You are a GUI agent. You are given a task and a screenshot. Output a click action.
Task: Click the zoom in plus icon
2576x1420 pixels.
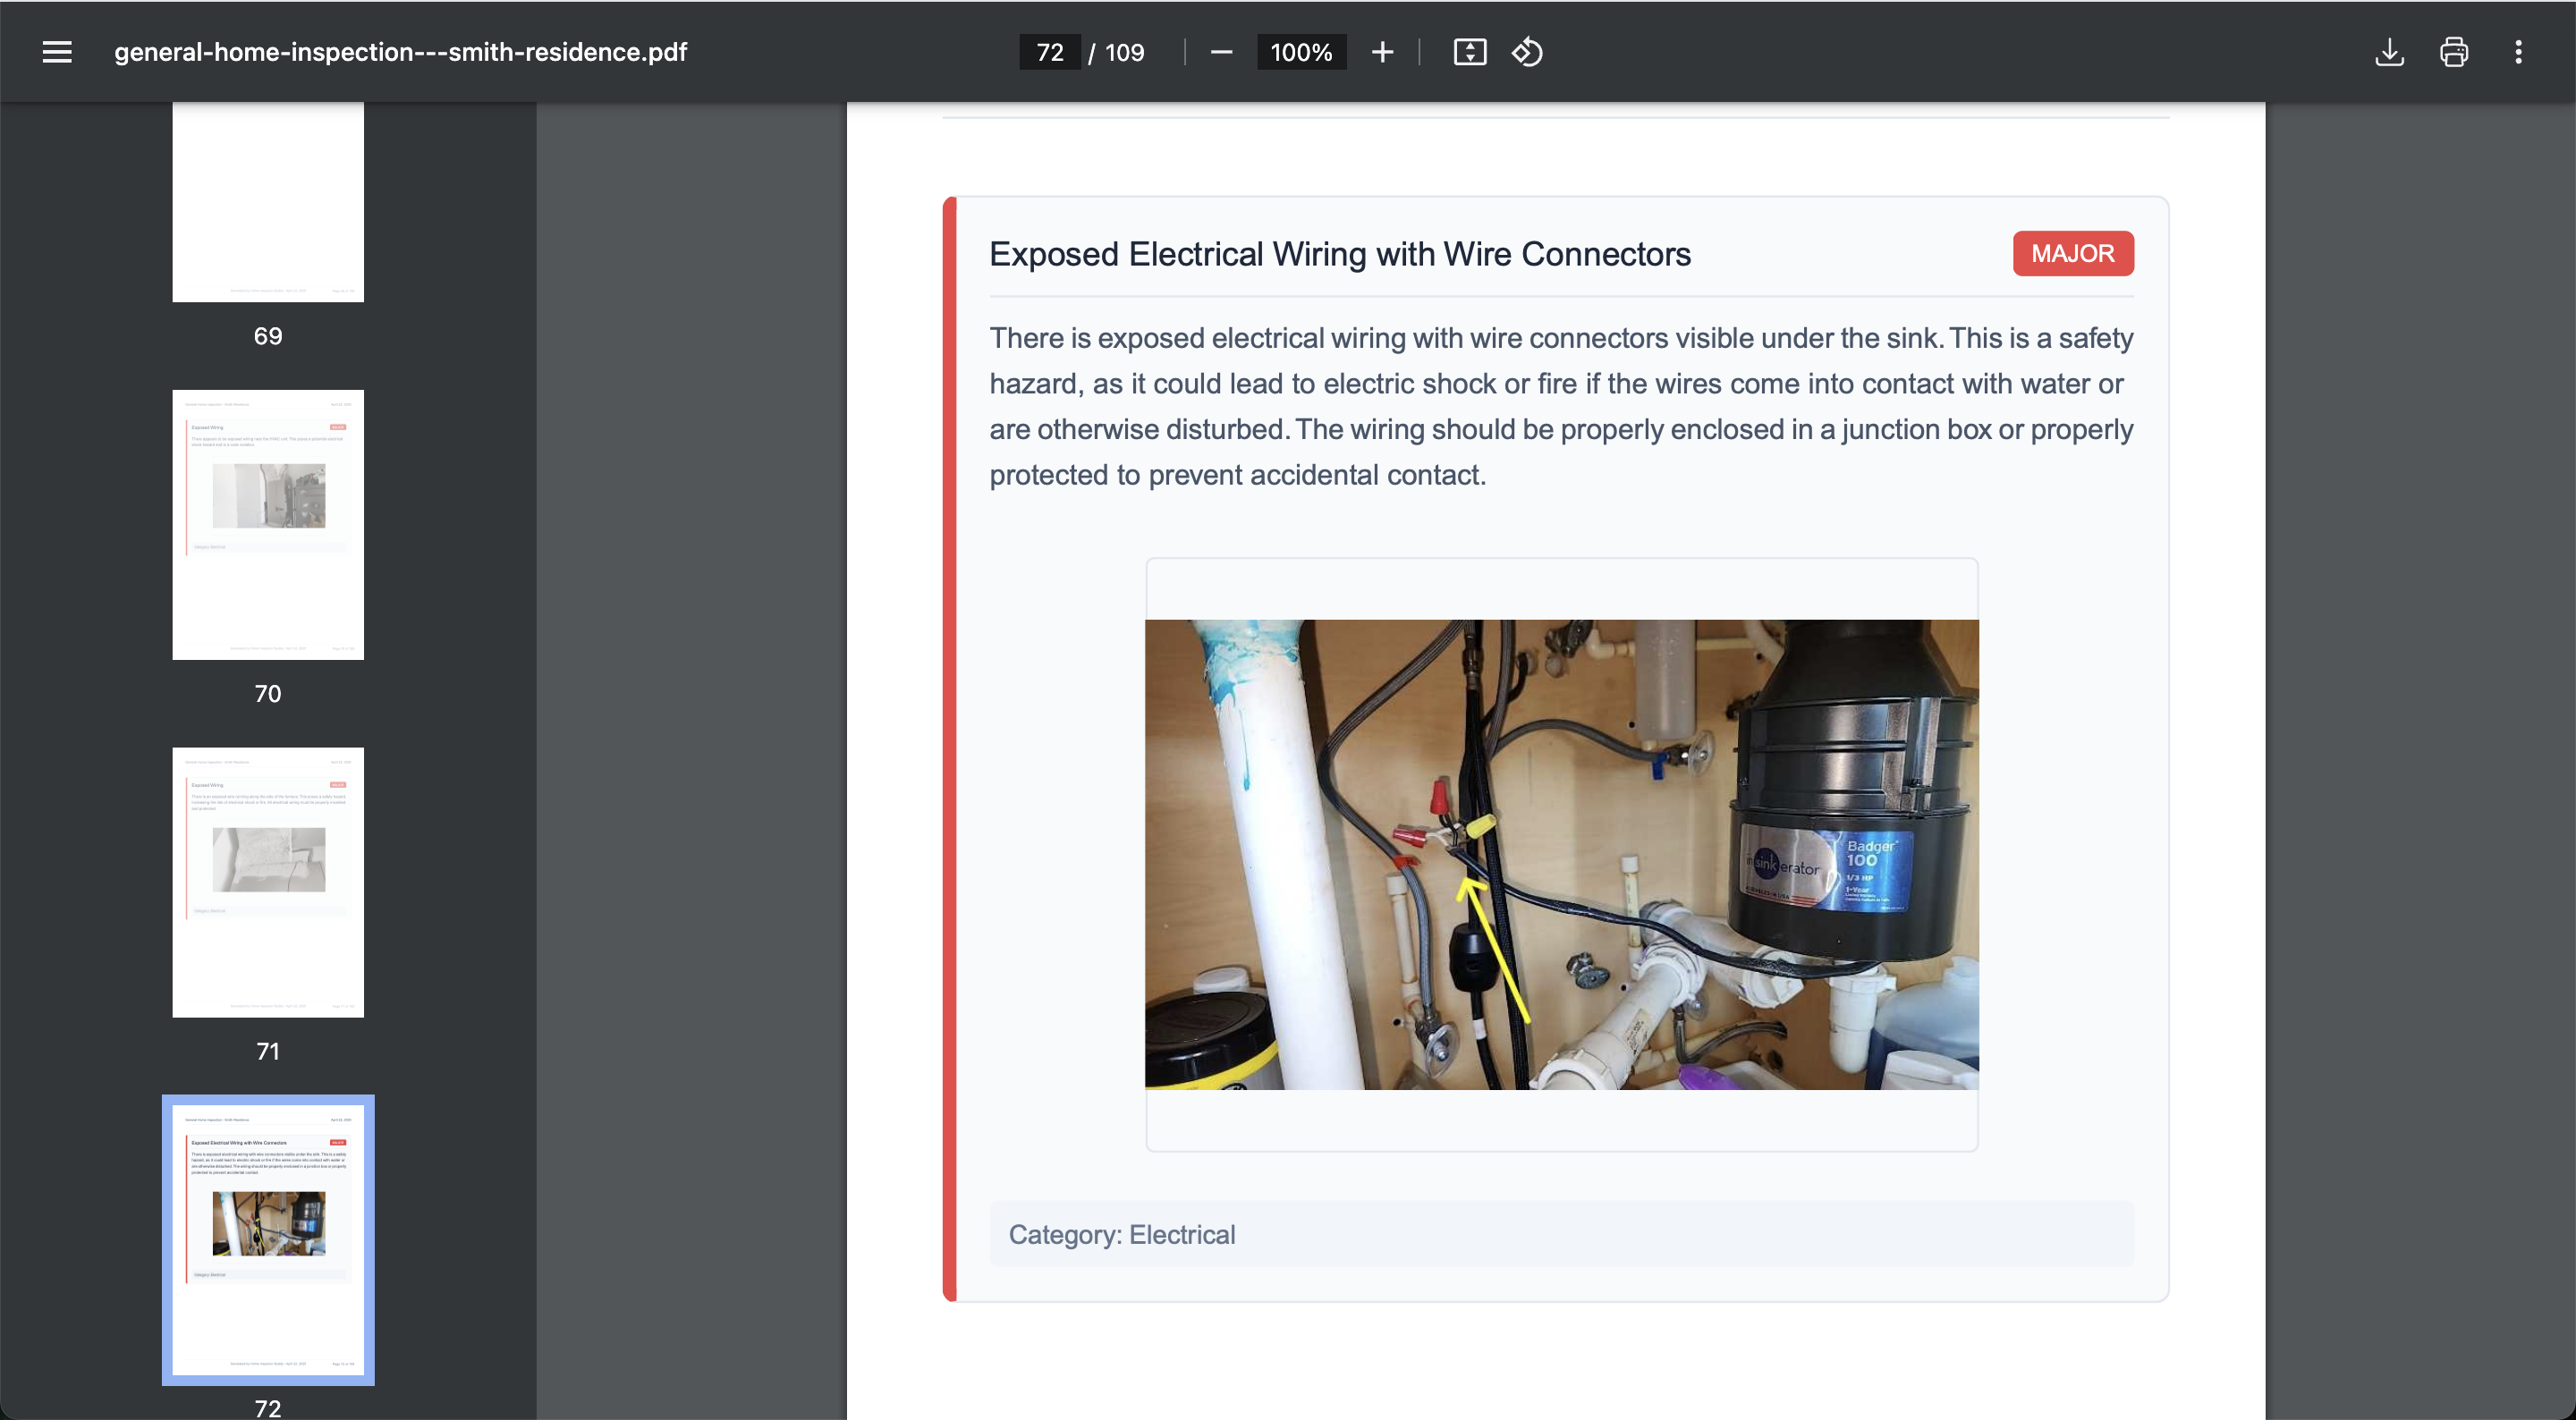tap(1382, 52)
